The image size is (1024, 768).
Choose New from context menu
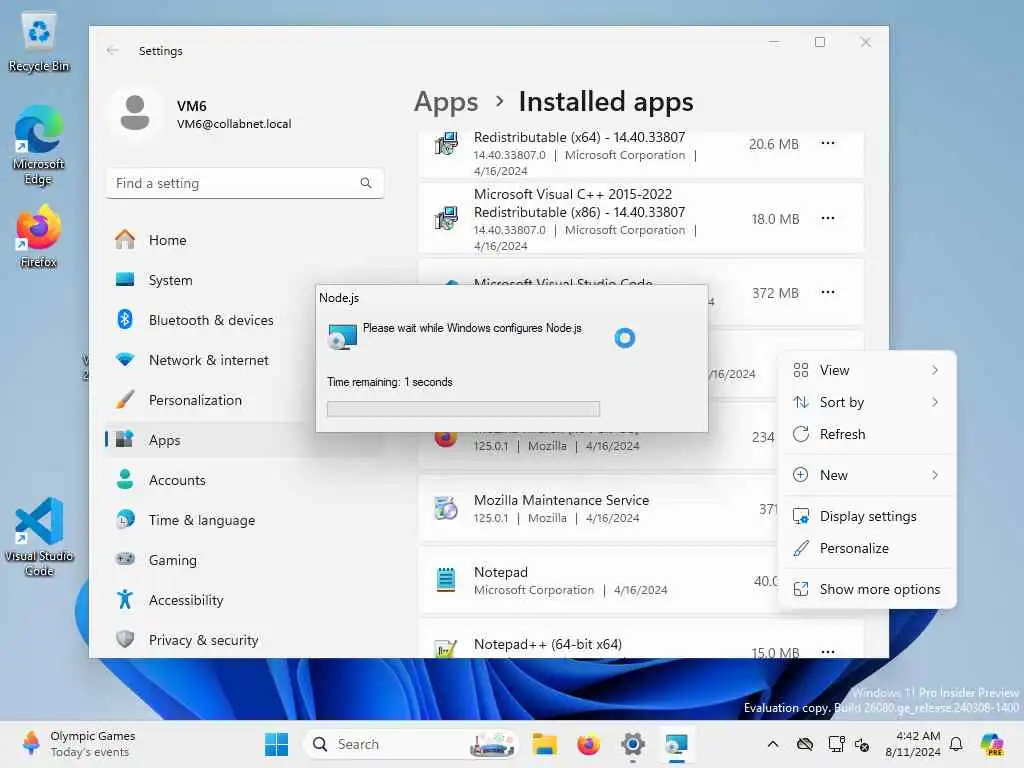pyautogui.click(x=867, y=475)
